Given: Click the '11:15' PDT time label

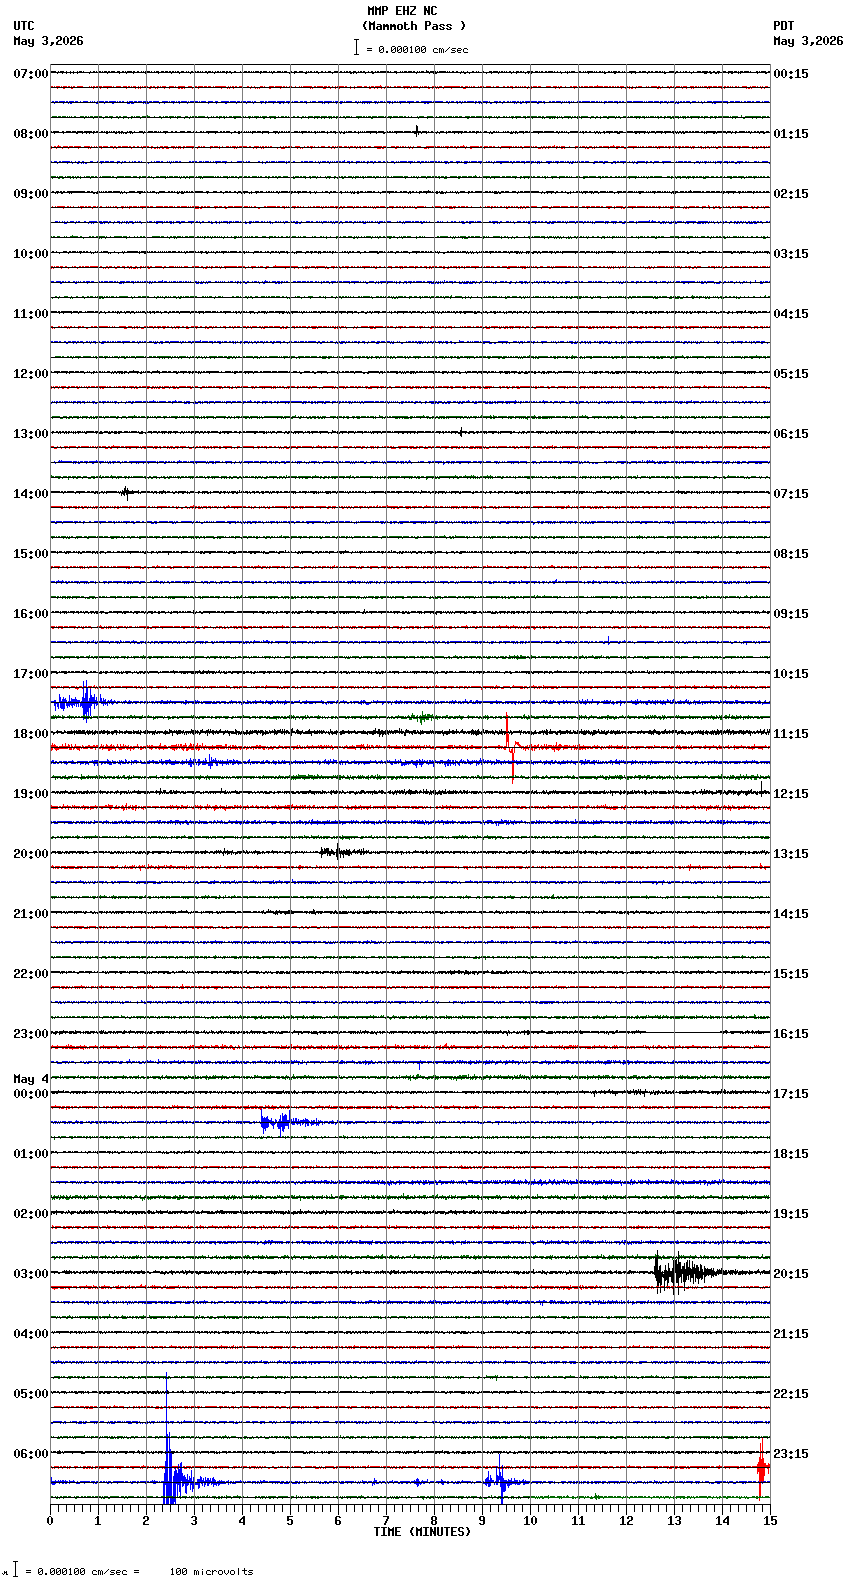Looking at the screenshot, I should coord(791,734).
